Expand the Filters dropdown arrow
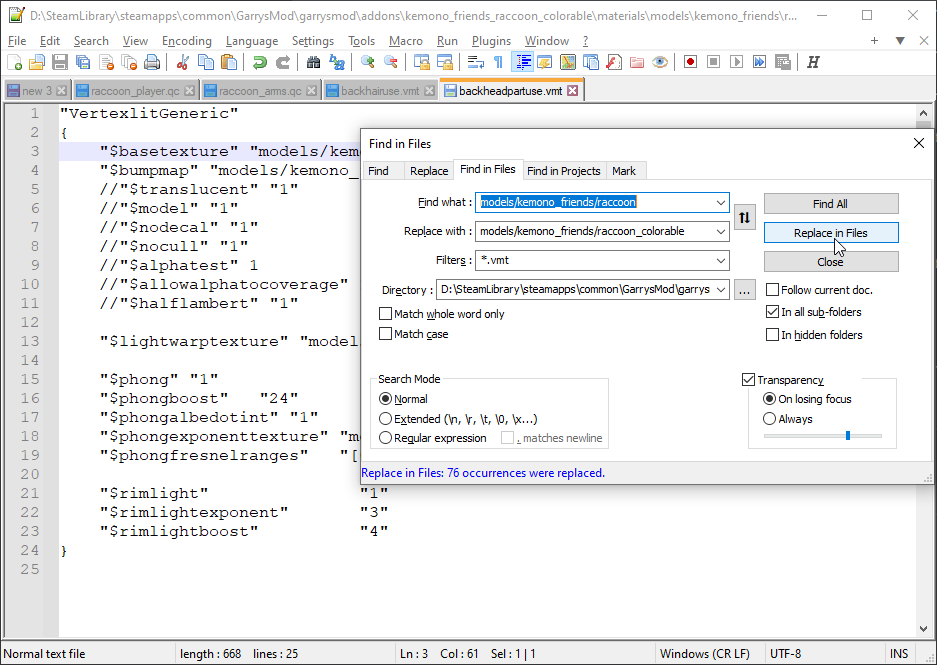Viewport: 937px width, 665px height. (x=721, y=261)
